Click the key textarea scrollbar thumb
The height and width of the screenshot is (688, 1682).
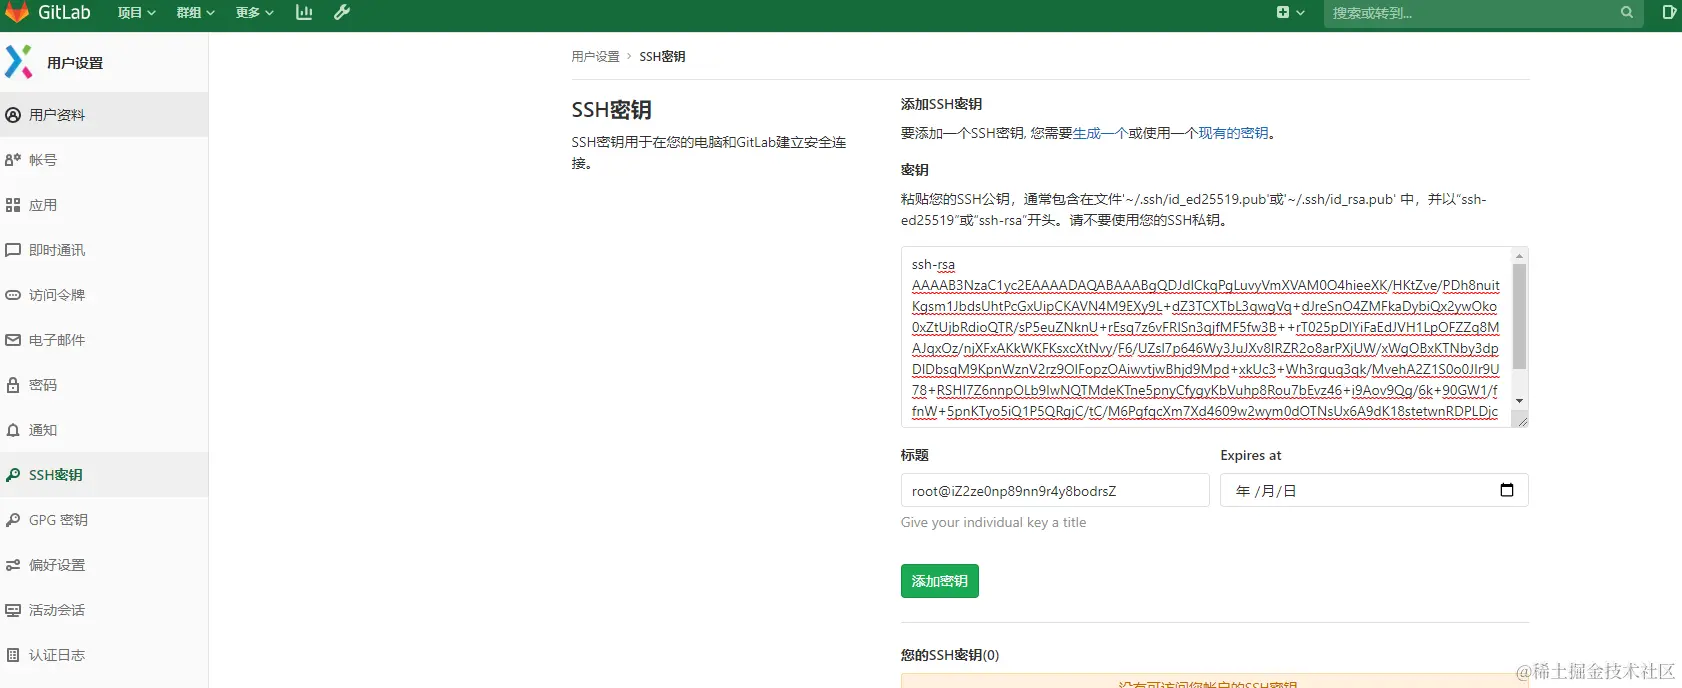point(1519,317)
